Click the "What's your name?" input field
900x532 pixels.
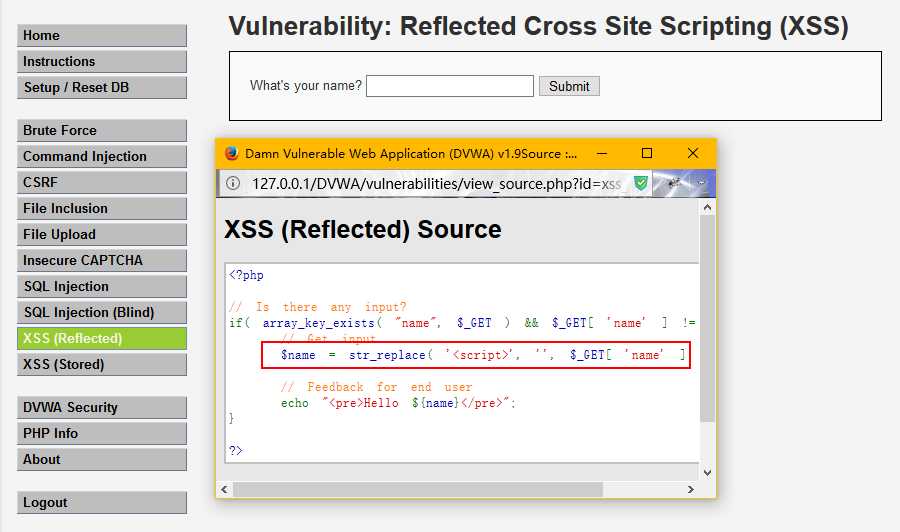coord(450,86)
